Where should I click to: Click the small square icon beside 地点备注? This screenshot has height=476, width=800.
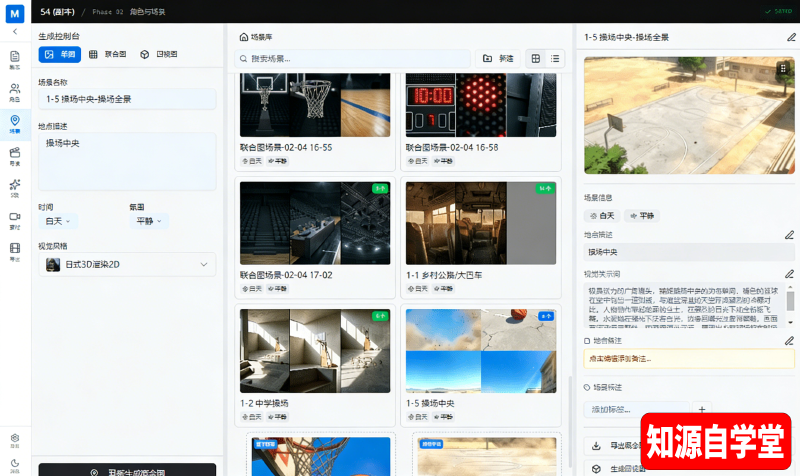[587, 340]
